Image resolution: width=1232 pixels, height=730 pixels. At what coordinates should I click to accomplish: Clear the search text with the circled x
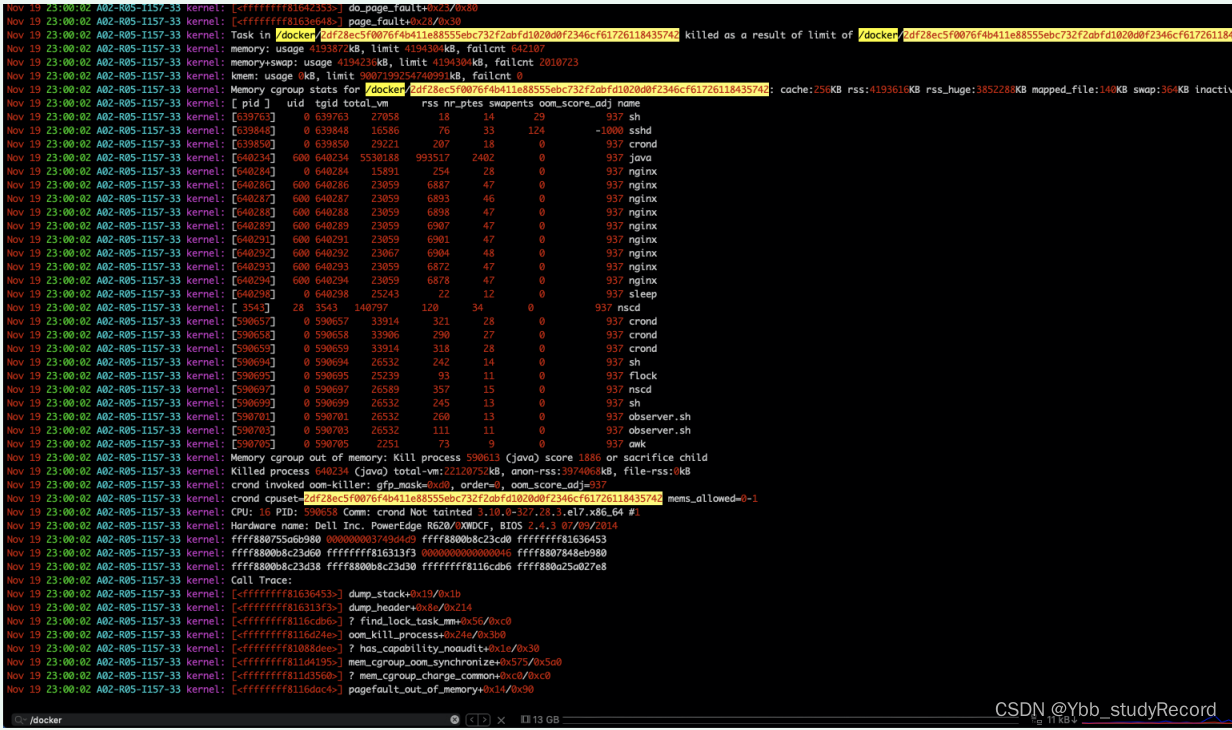click(x=455, y=720)
